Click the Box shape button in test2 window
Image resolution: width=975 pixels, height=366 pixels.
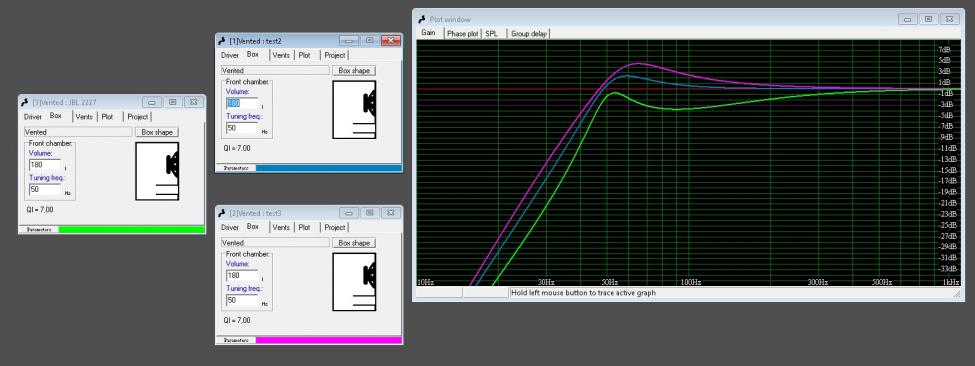point(354,70)
